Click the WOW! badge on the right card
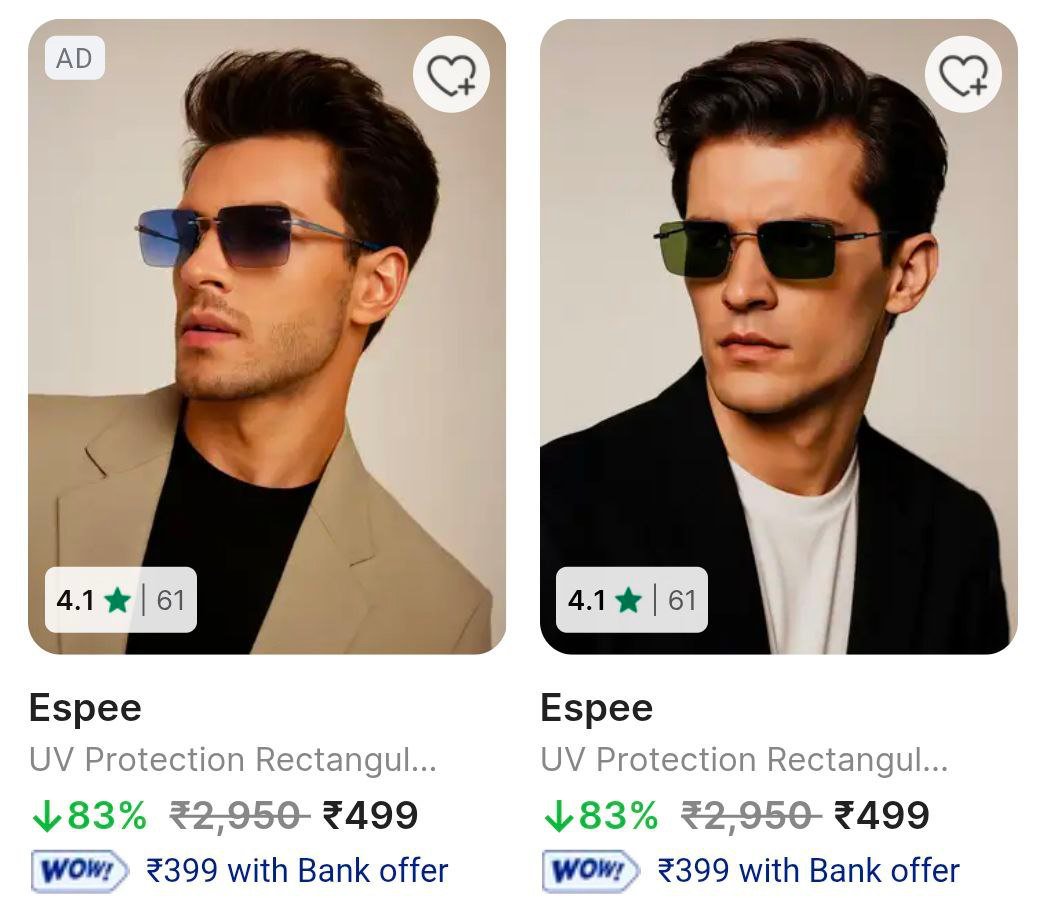1042x898 pixels. tap(588, 869)
